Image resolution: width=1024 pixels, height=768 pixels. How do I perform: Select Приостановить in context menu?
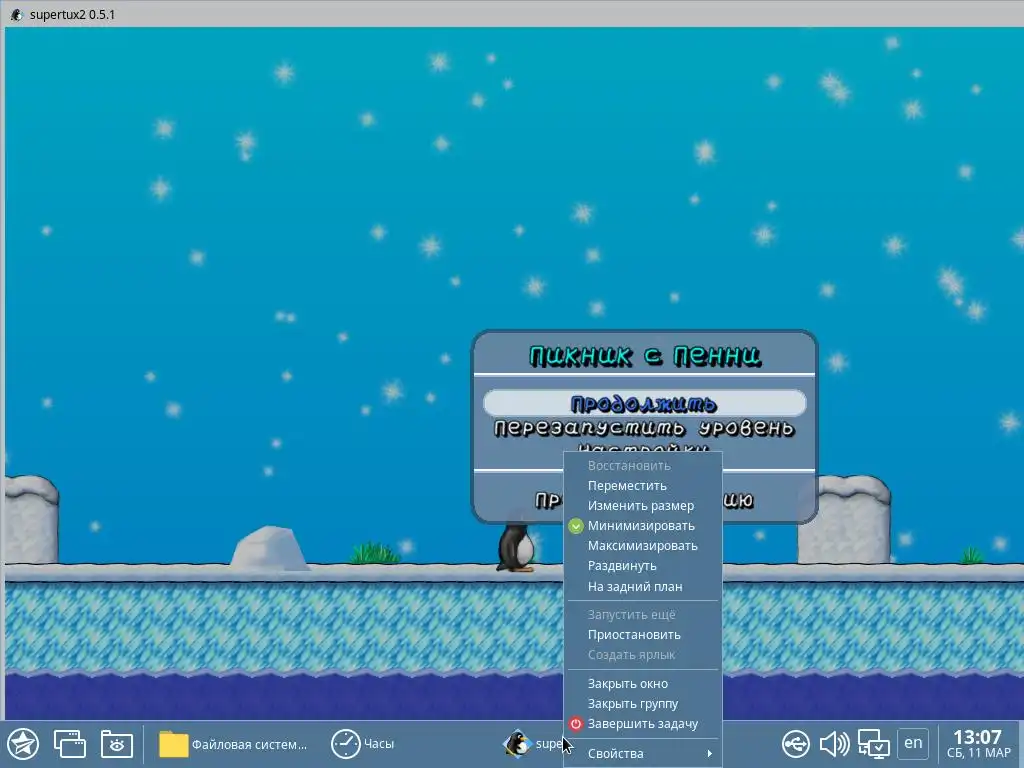(643, 635)
